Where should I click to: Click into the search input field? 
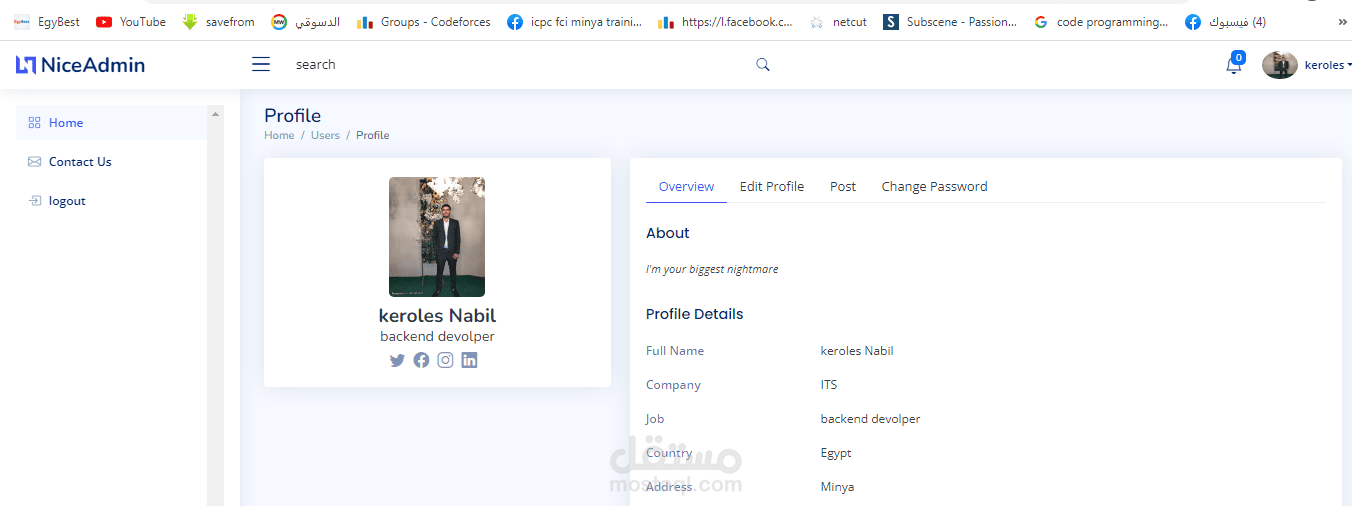click(x=500, y=65)
